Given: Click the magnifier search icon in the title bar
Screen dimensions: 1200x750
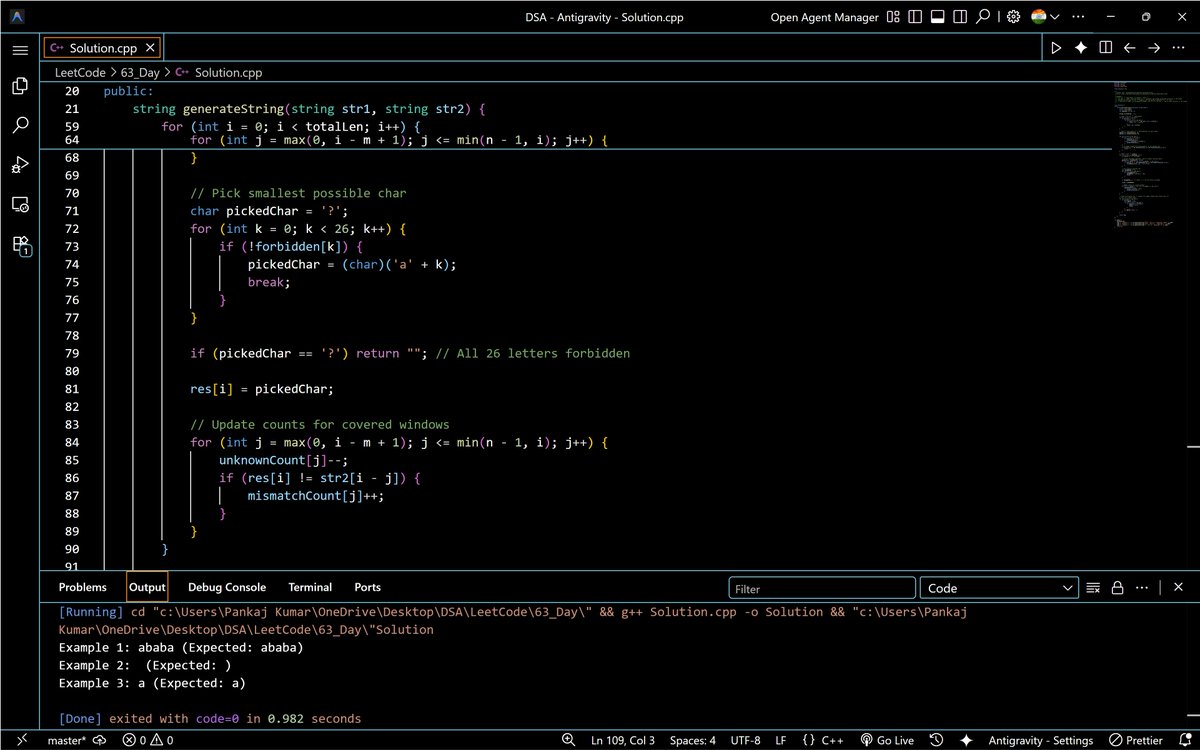Looking at the screenshot, I should (x=984, y=17).
